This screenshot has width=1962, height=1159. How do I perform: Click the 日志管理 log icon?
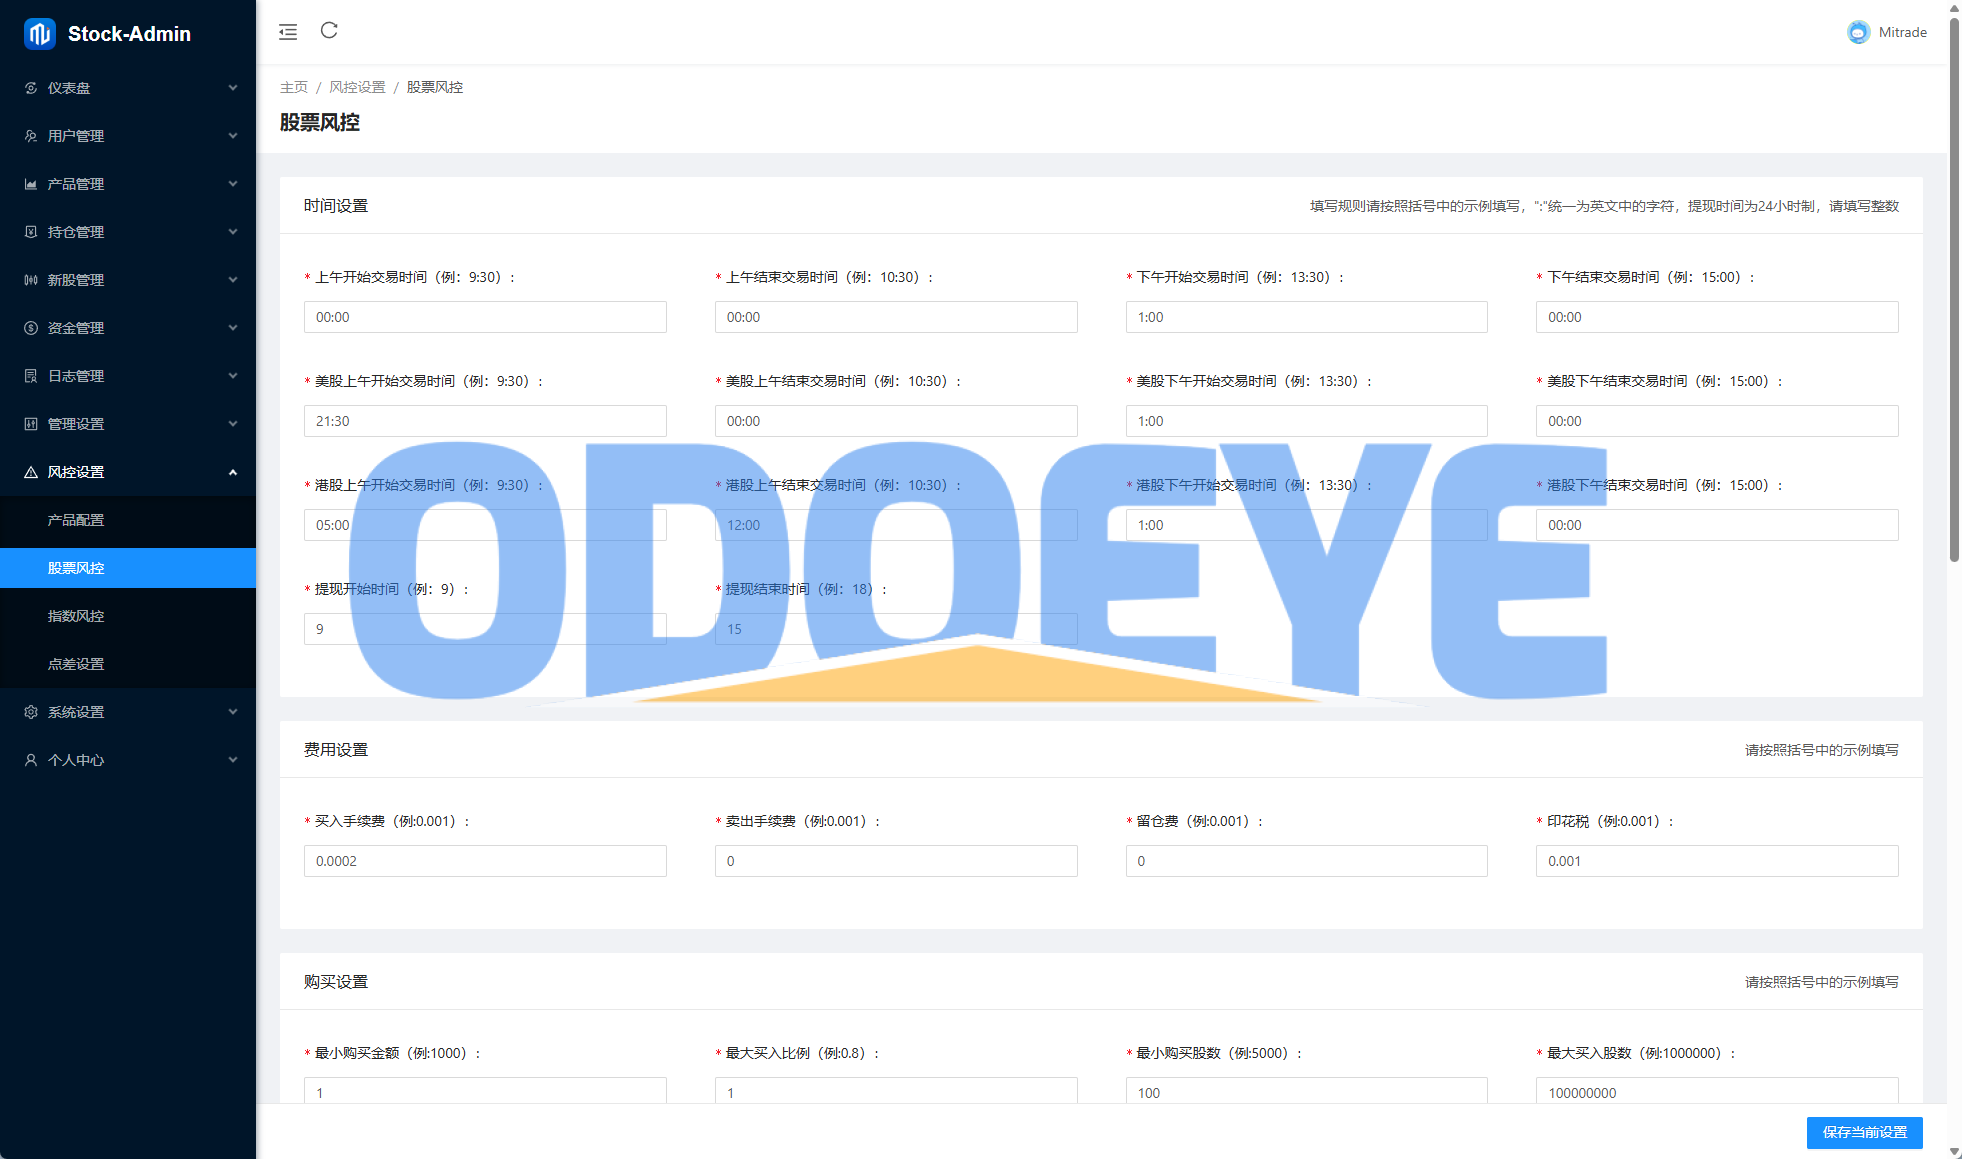click(x=31, y=376)
